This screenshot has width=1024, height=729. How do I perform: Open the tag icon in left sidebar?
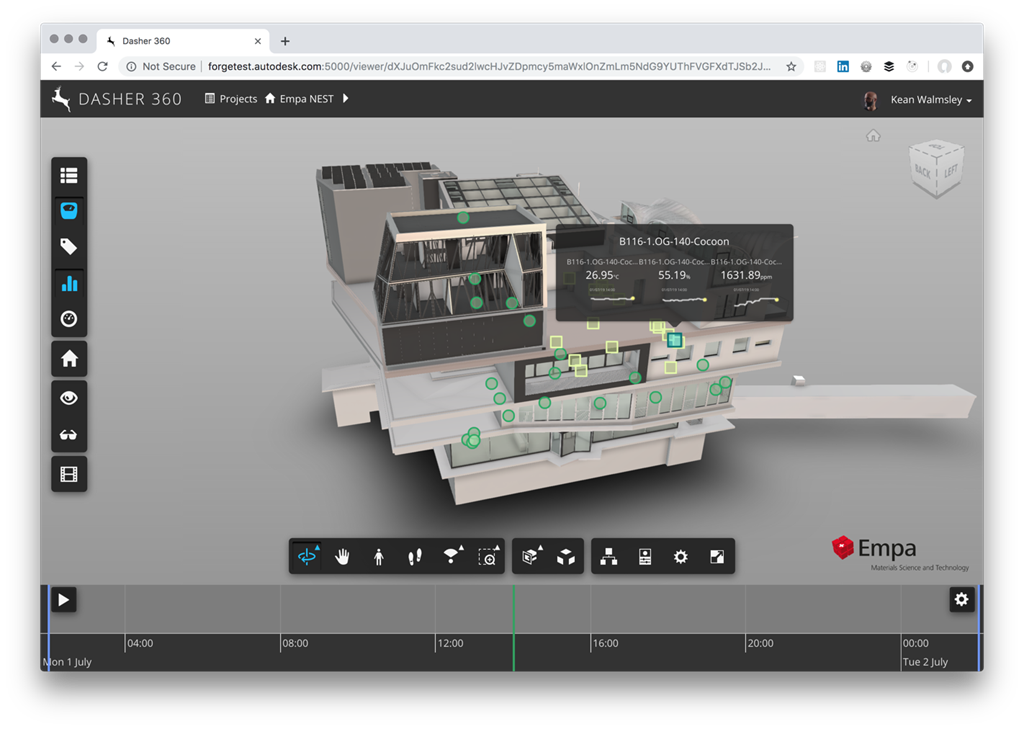tap(69, 247)
